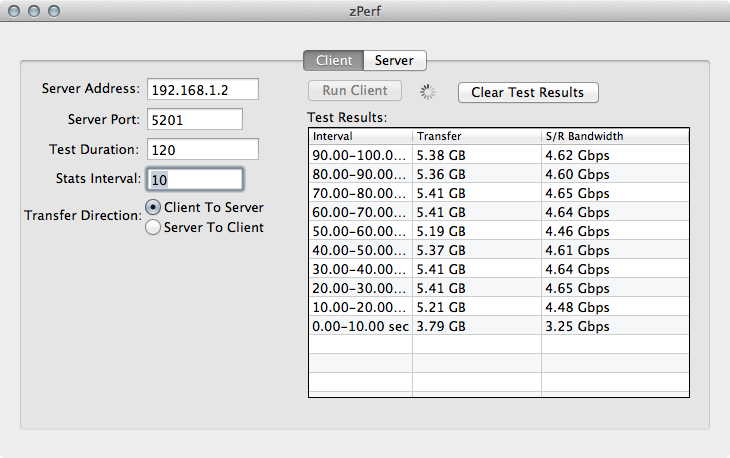Click the Stats Interval field
The image size is (730, 458).
coord(194,179)
